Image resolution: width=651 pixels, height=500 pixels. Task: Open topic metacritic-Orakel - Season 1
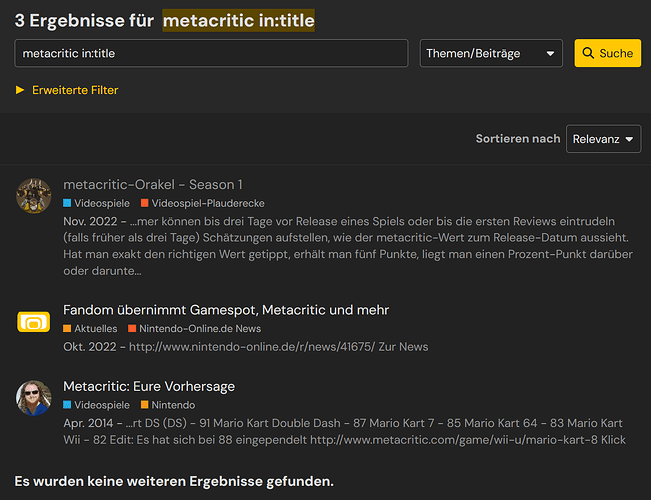tap(153, 184)
